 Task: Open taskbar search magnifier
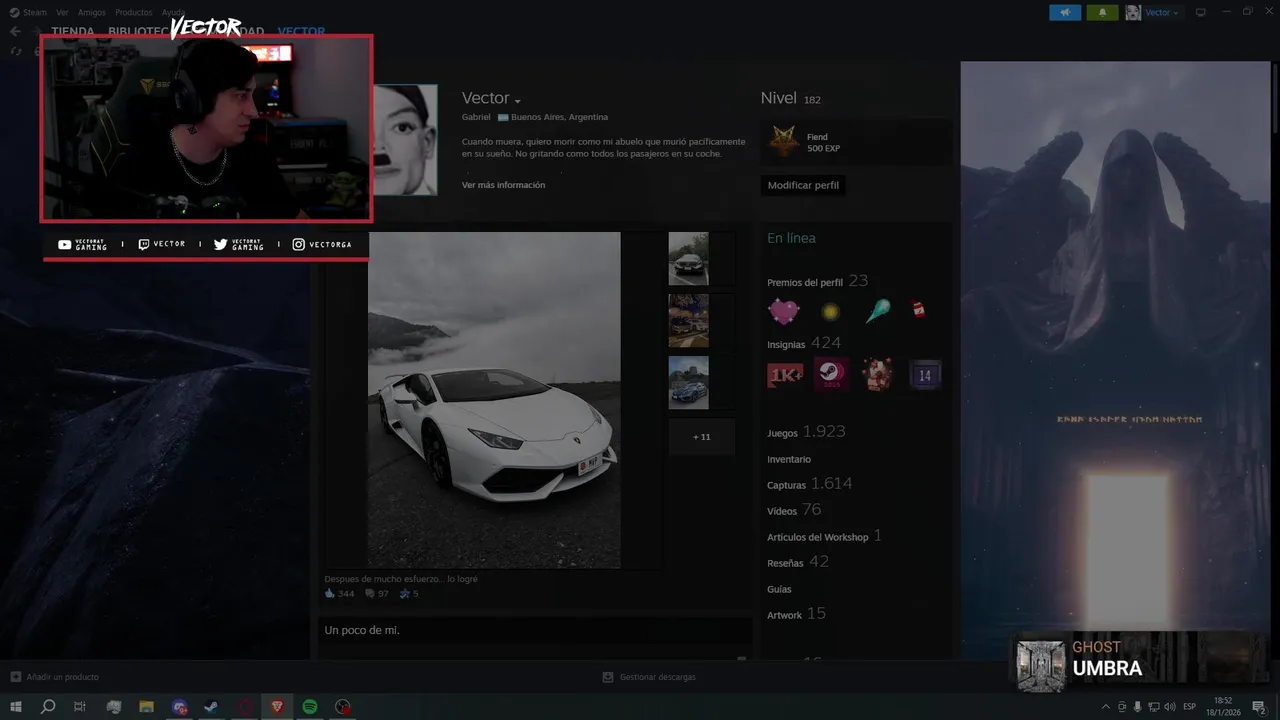tap(48, 706)
